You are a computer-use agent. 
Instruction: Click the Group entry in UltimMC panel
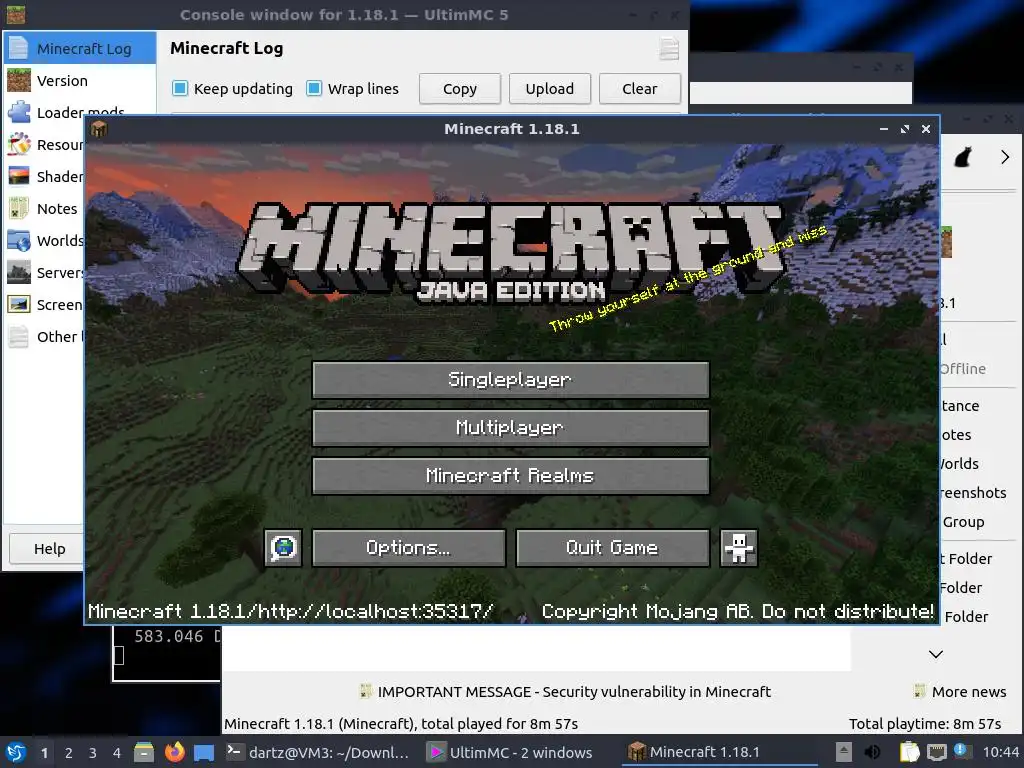[963, 522]
